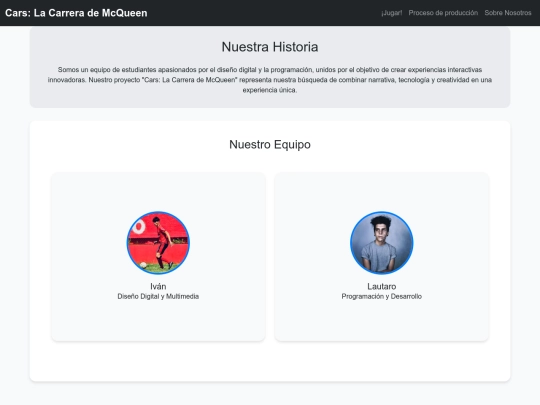Click the Diseño Digital y Multimedia role text
Viewport: 540px width, 405px height.
158,297
